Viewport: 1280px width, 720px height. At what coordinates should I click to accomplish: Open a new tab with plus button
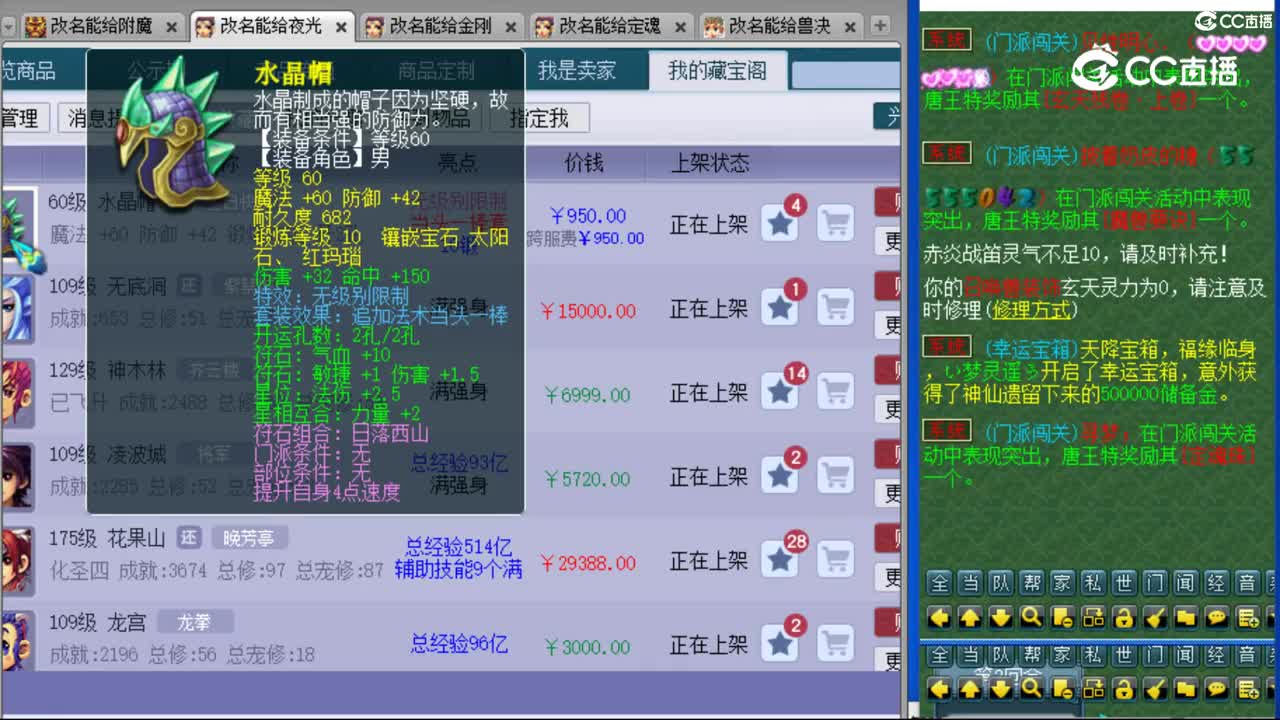click(880, 25)
